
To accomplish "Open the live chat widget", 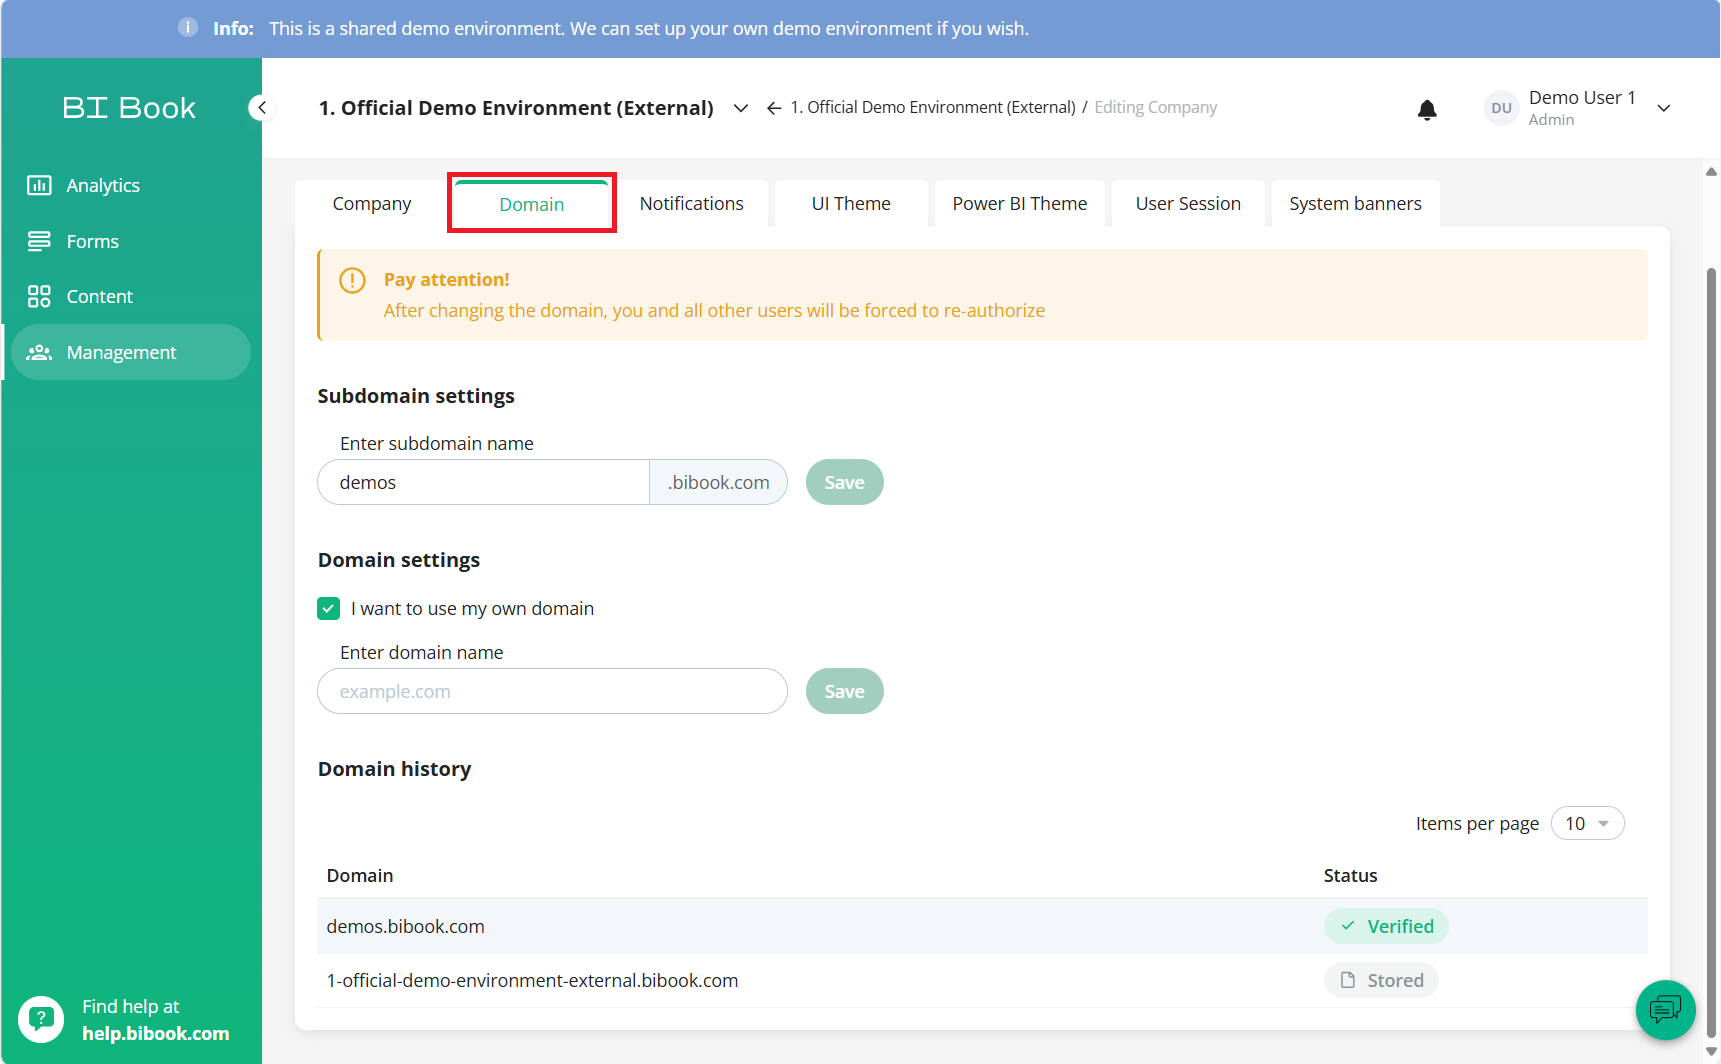I will point(1665,1009).
